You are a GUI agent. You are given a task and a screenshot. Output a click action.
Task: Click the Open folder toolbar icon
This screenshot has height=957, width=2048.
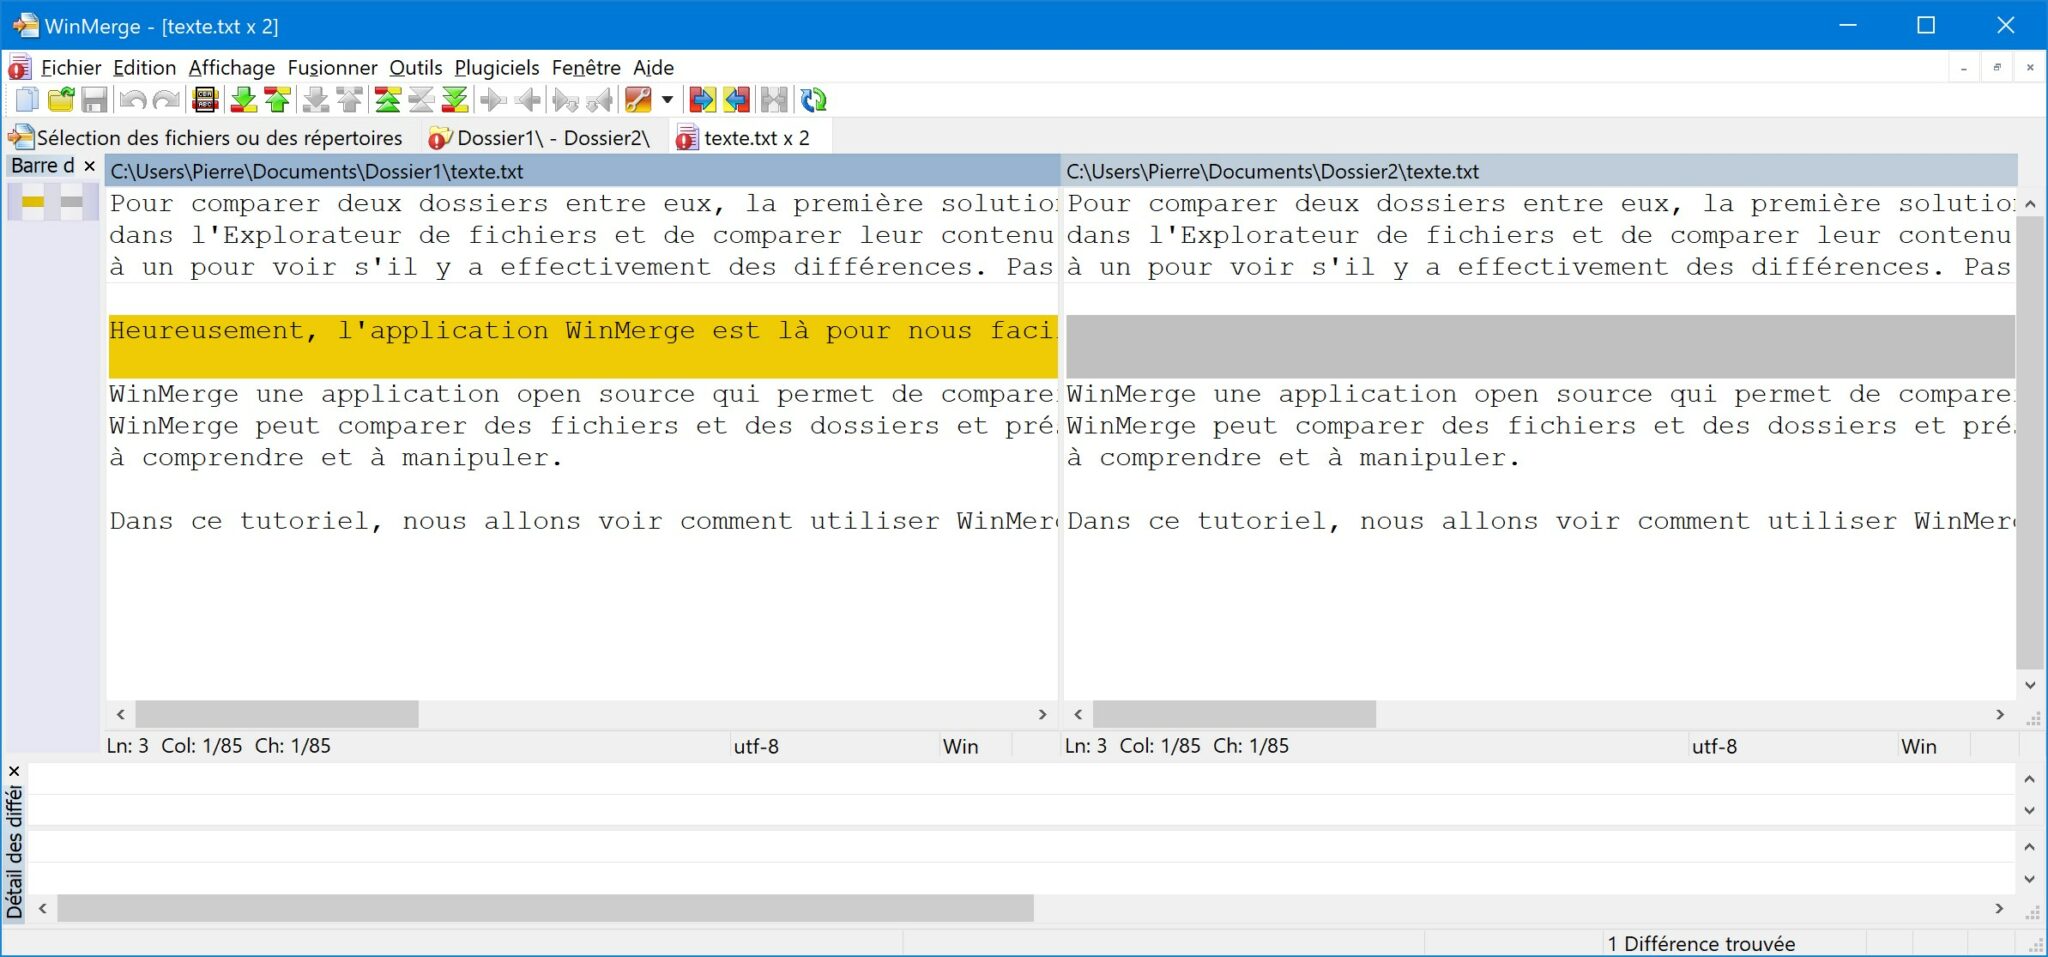[x=61, y=100]
